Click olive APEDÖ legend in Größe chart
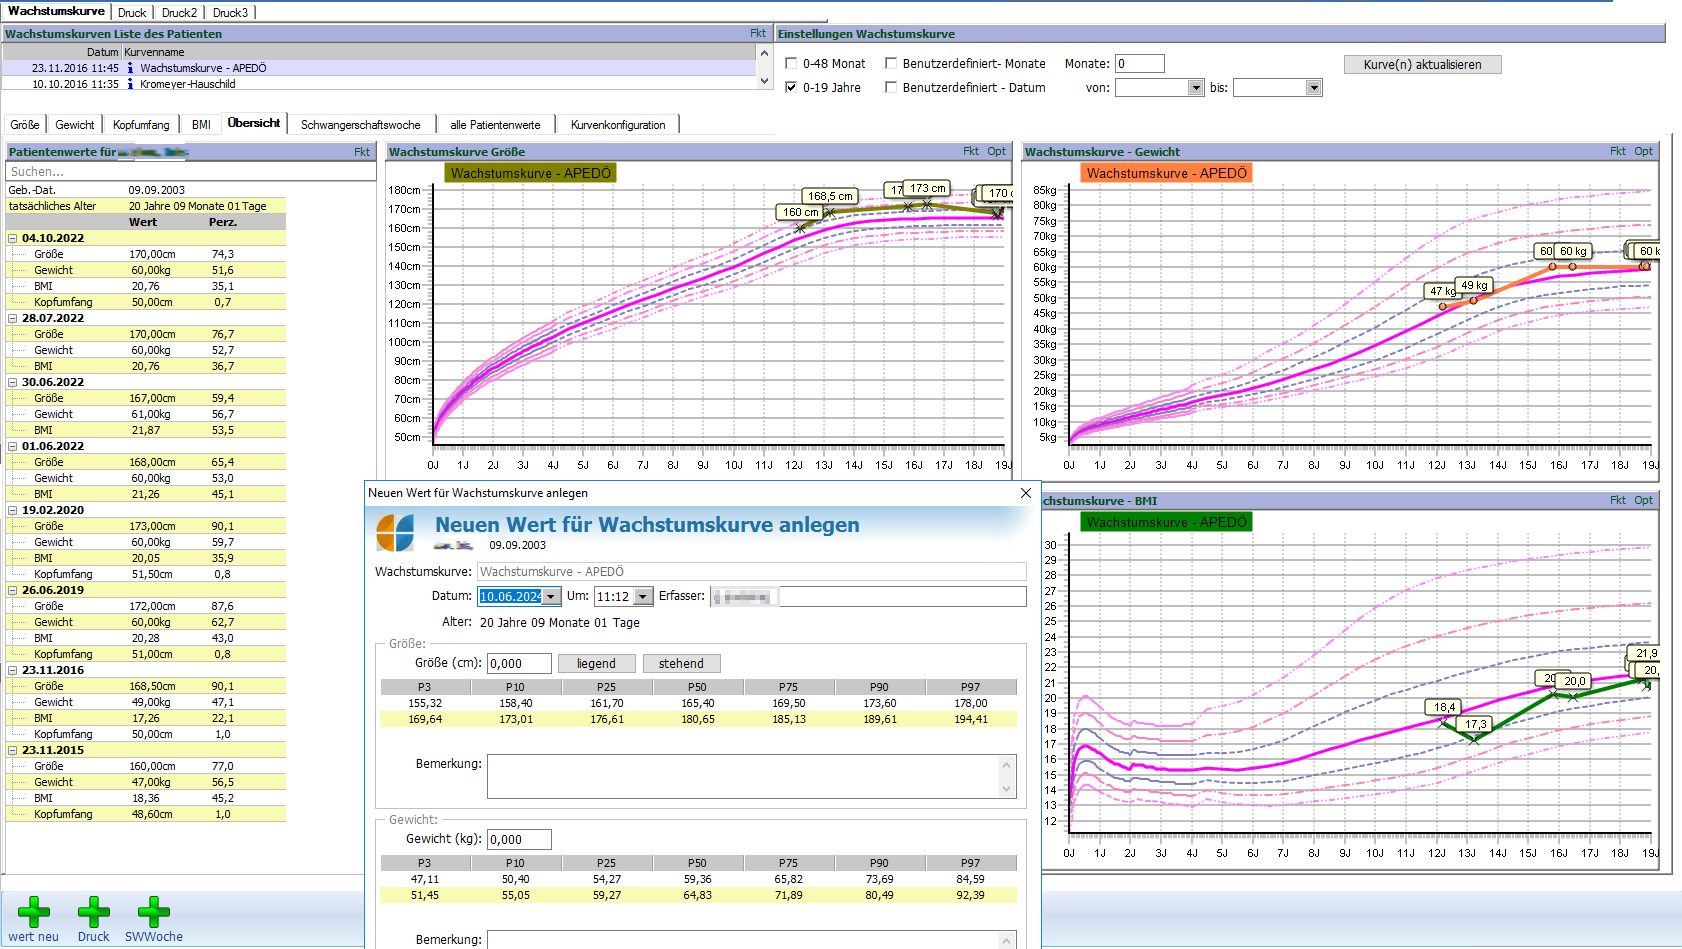Viewport: 1682px width, 949px height. point(530,173)
